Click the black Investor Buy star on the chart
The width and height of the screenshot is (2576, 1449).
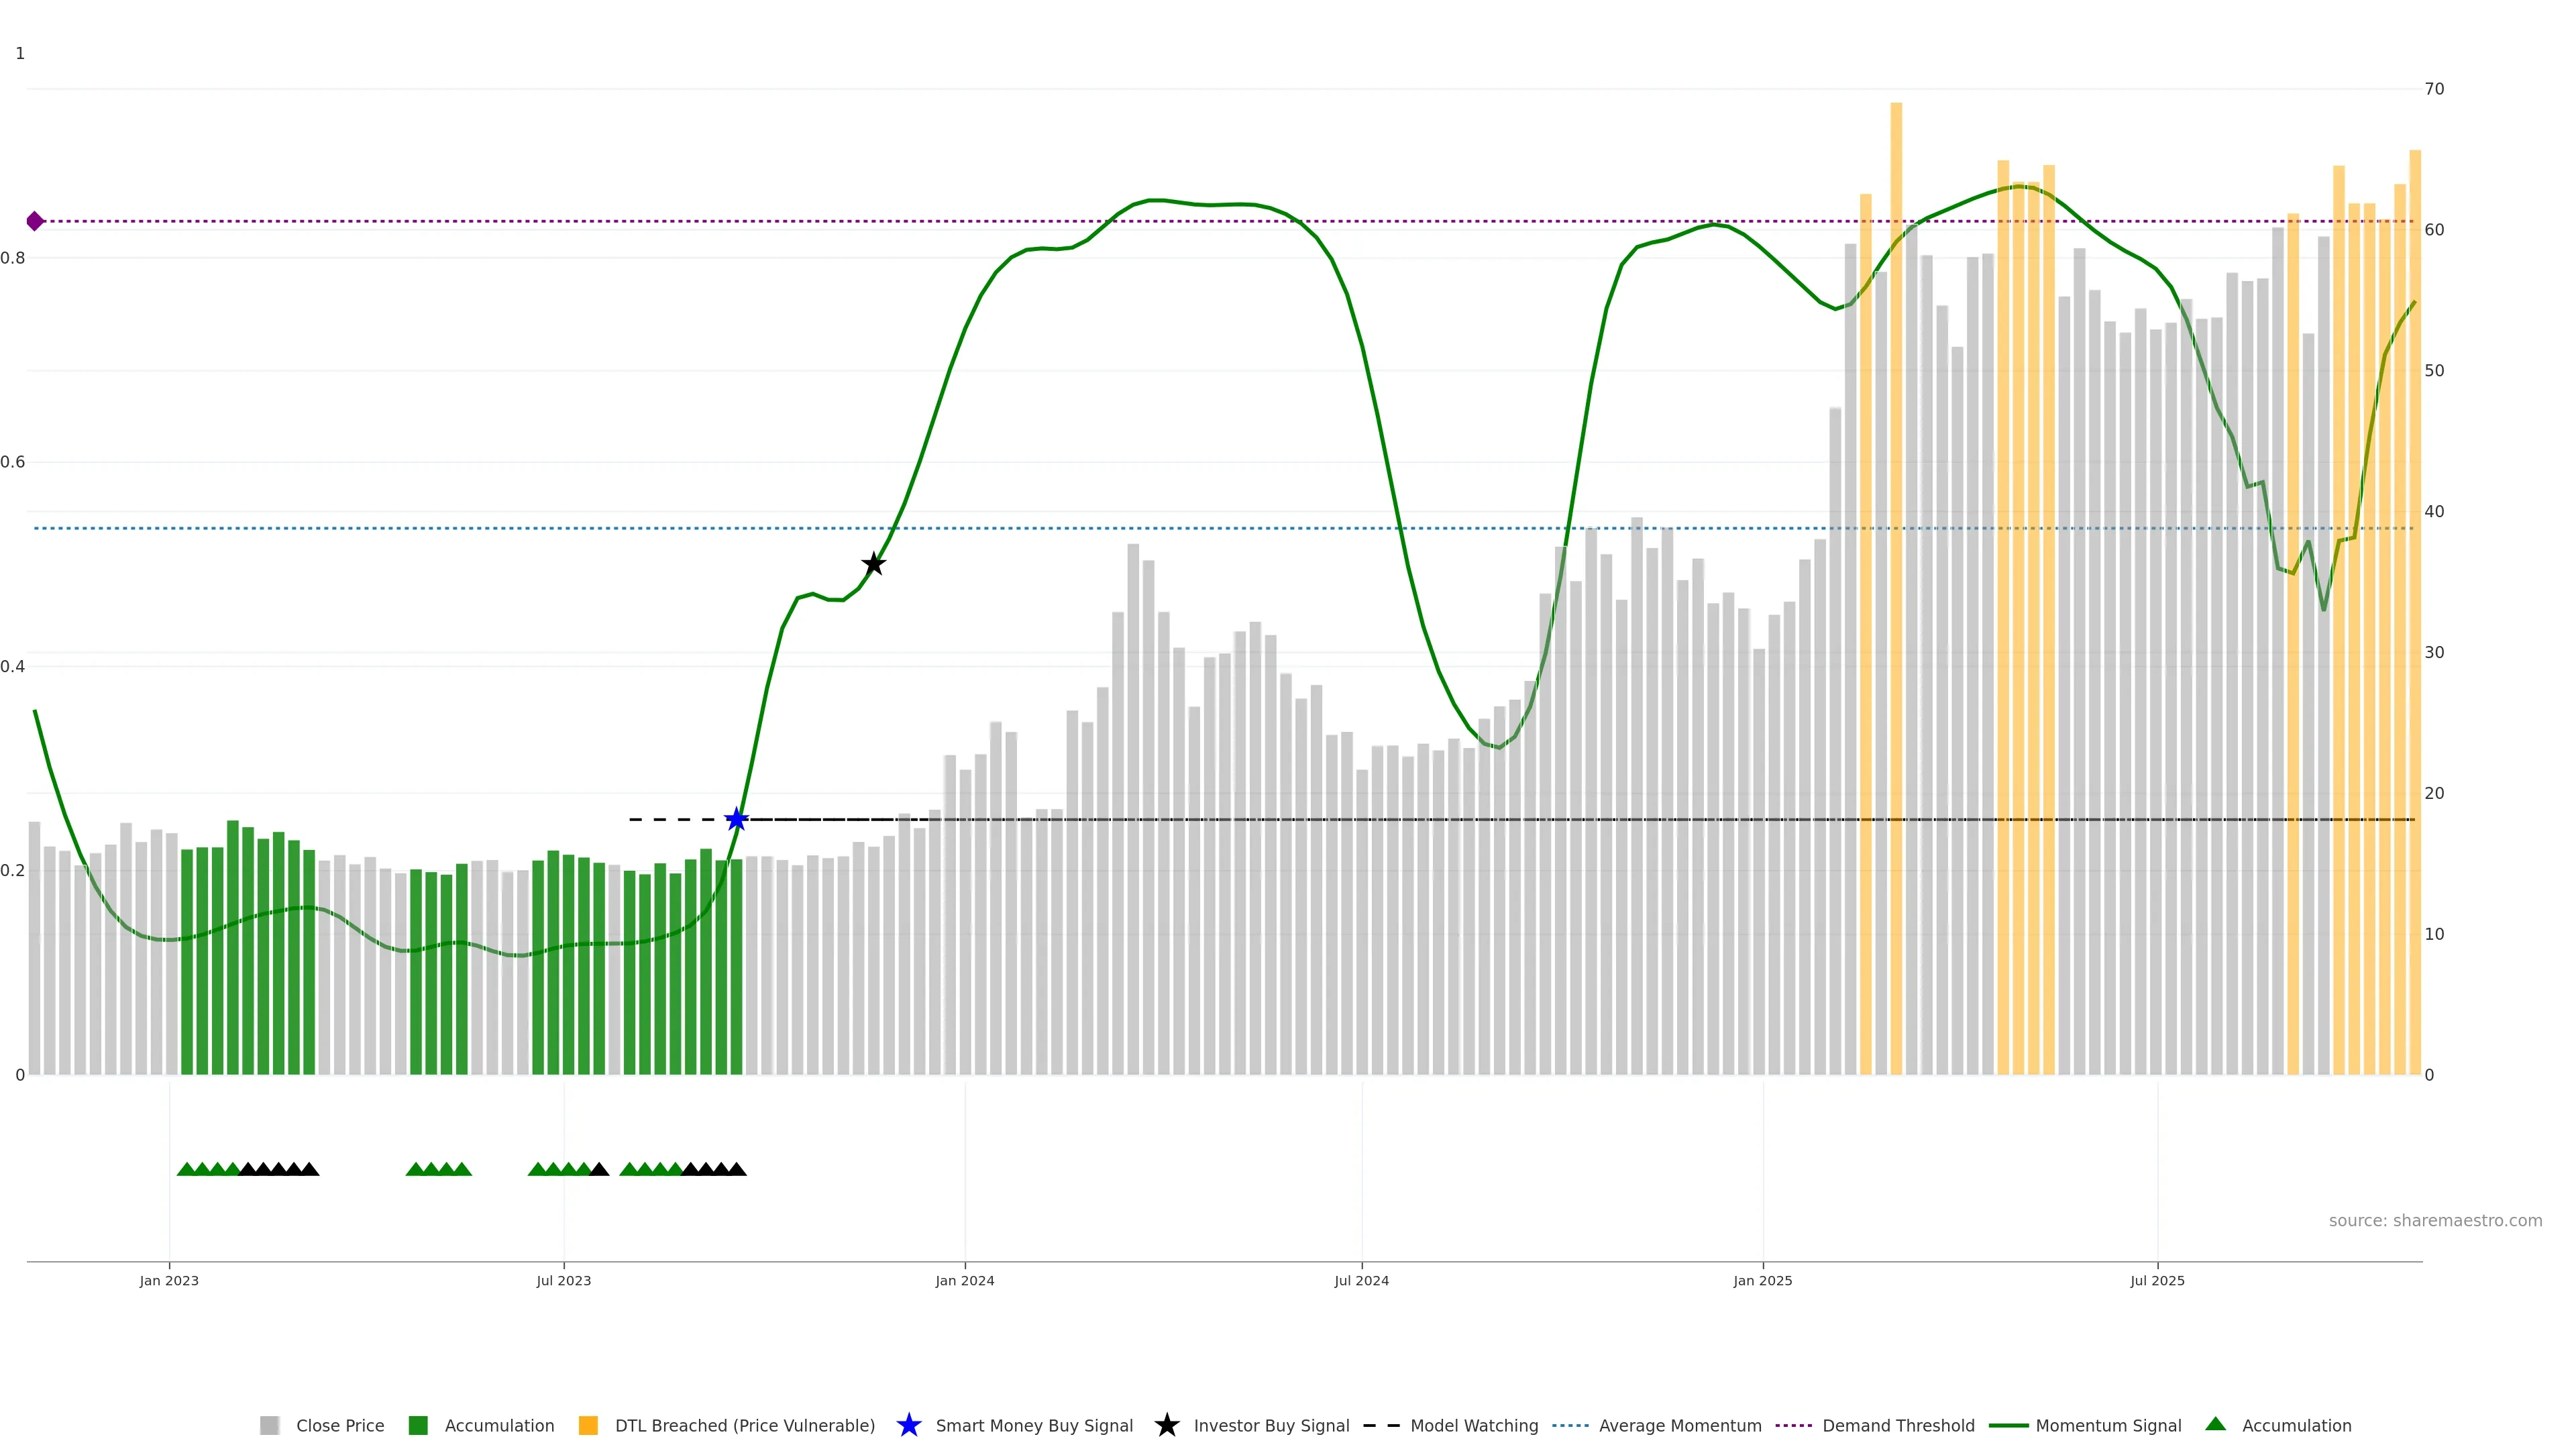[x=873, y=564]
